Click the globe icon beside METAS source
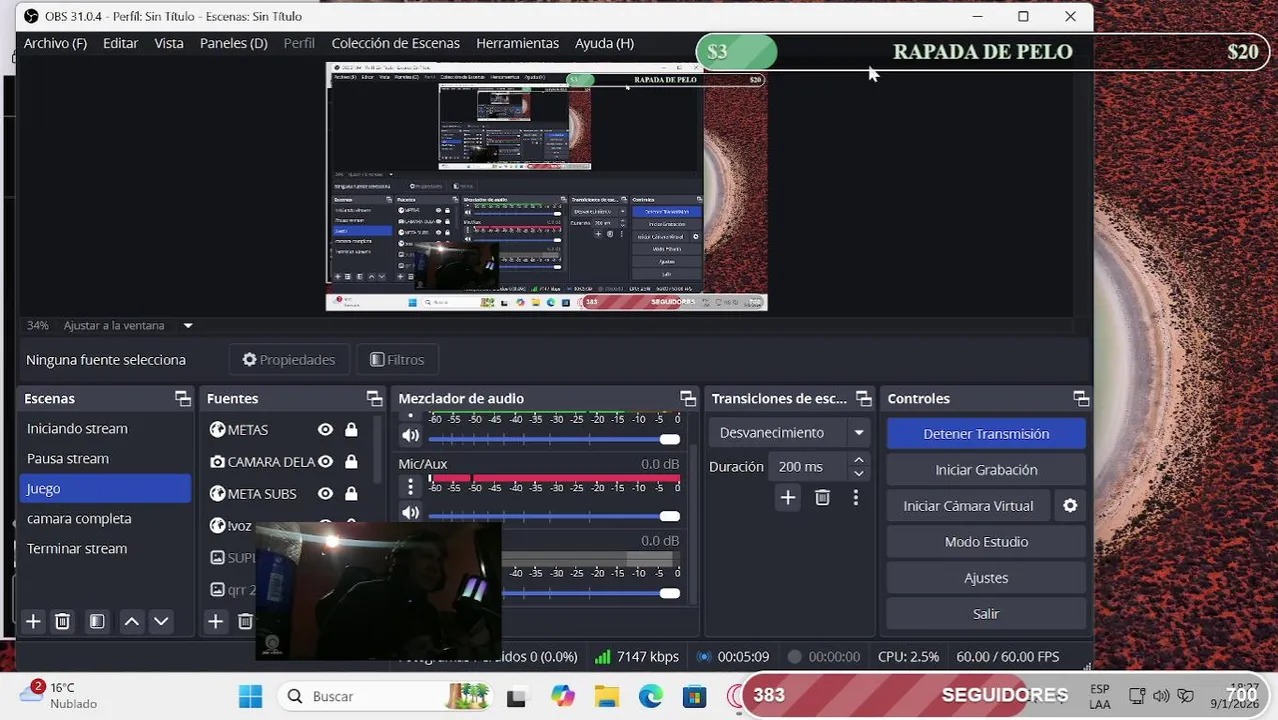Viewport: 1278px width, 720px height. point(217,429)
